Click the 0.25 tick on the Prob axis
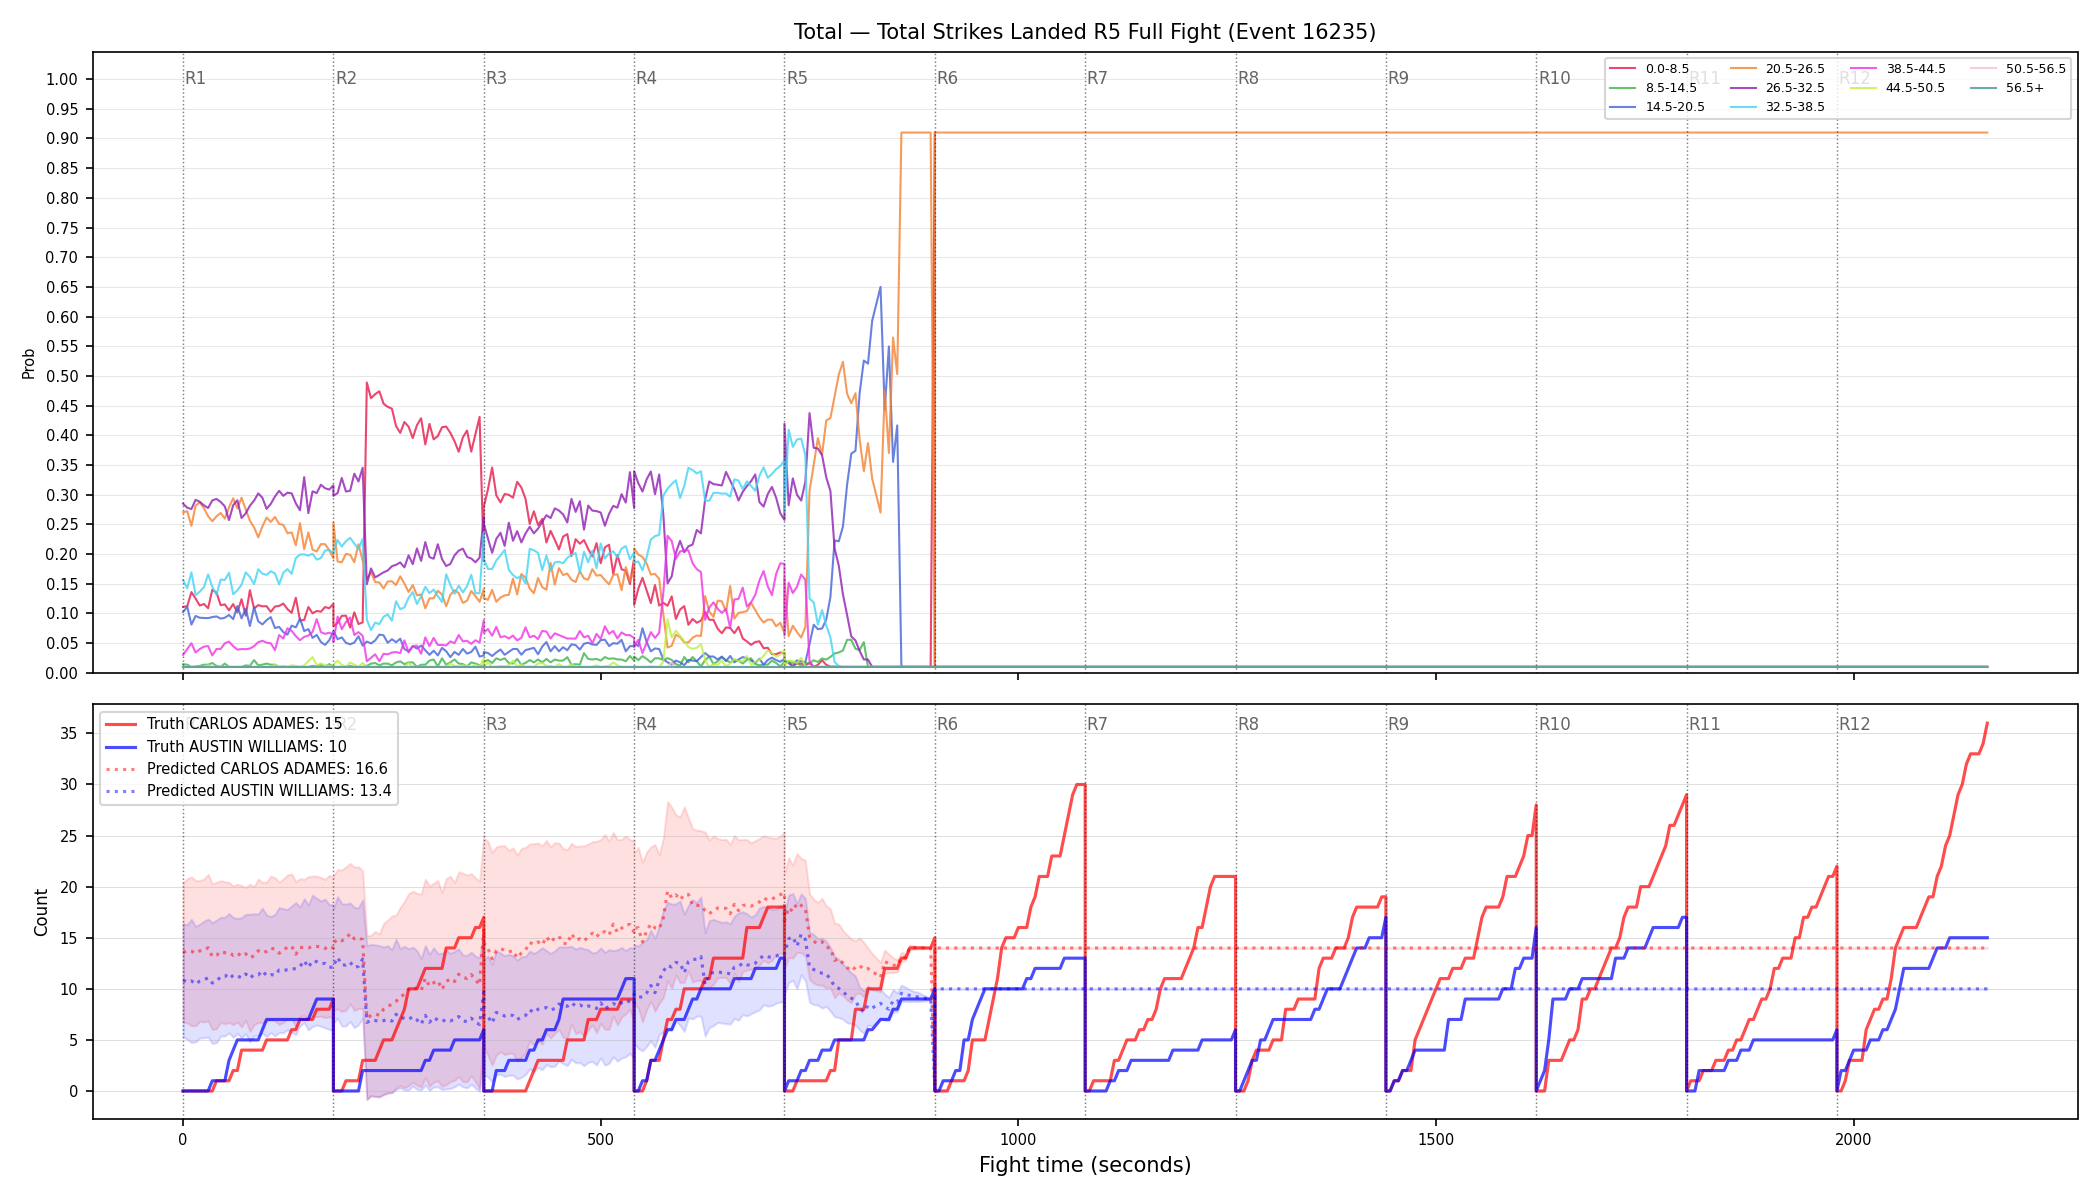Viewport: 2100px width, 1200px height. (x=62, y=524)
